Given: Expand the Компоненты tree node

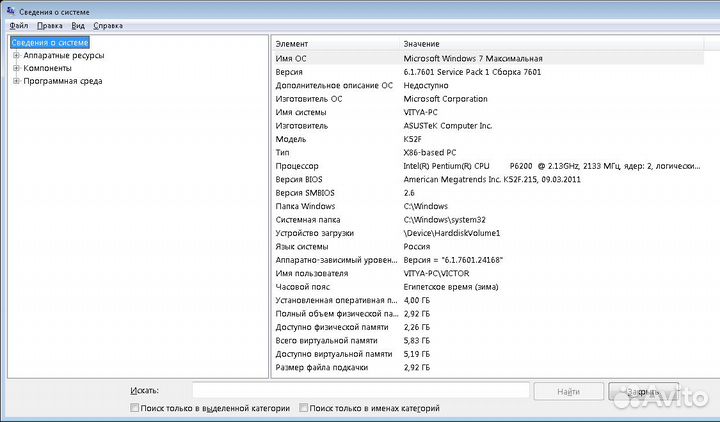Looking at the screenshot, I should pos(16,68).
